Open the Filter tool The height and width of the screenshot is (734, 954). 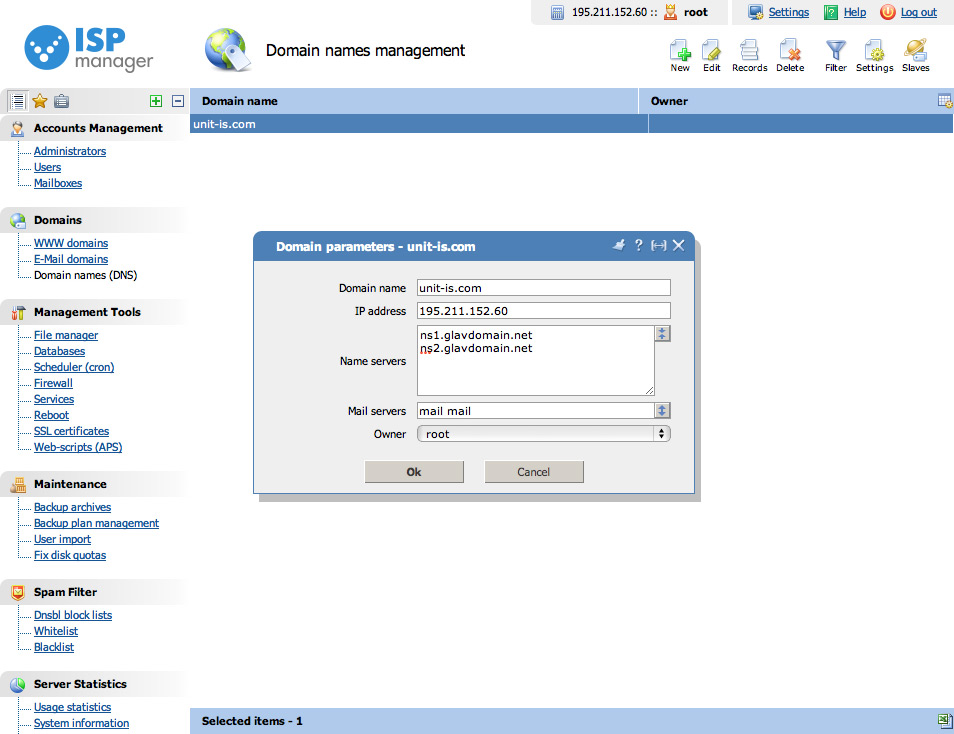[836, 54]
